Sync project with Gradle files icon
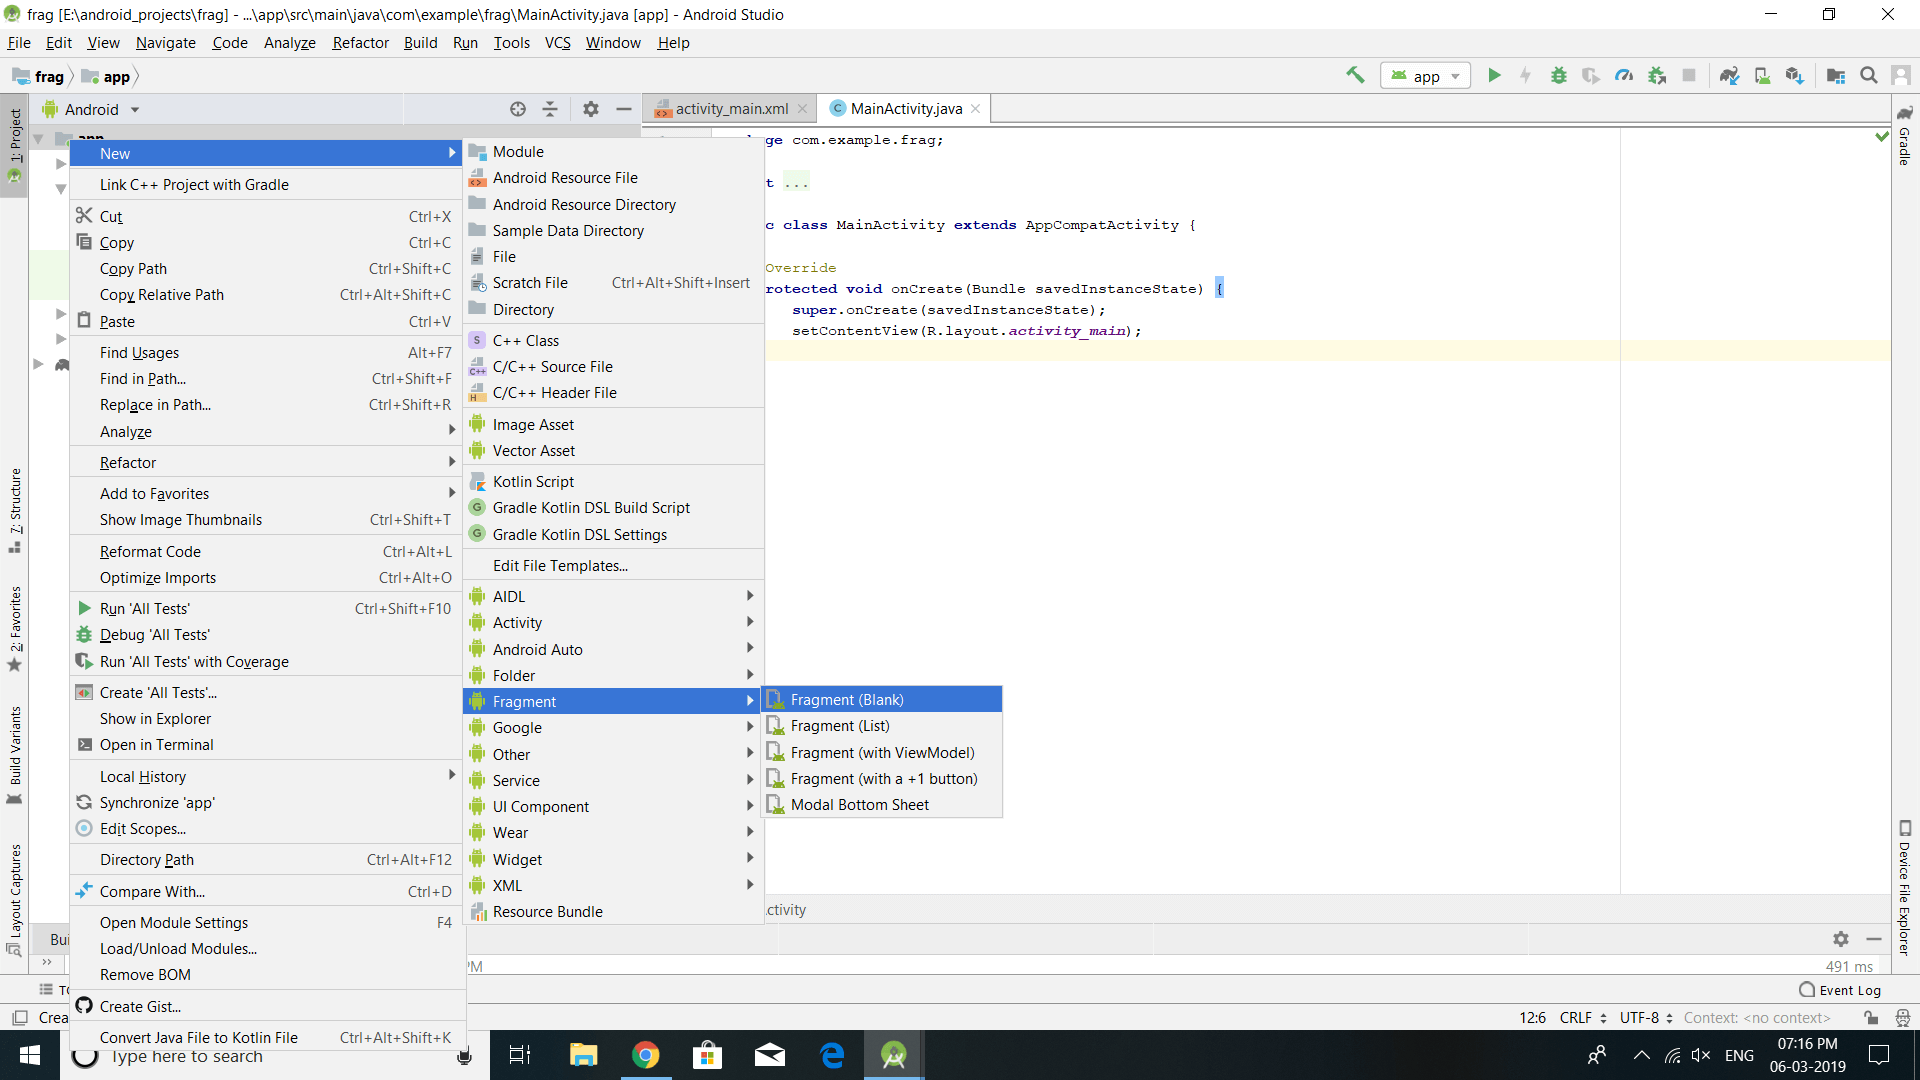1920x1080 pixels. (1729, 75)
